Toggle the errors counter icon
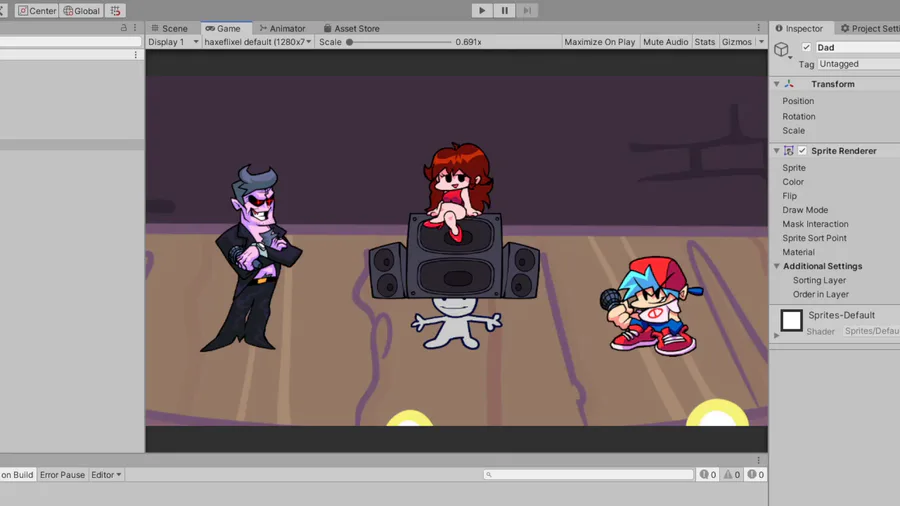The height and width of the screenshot is (506, 900). [755, 474]
